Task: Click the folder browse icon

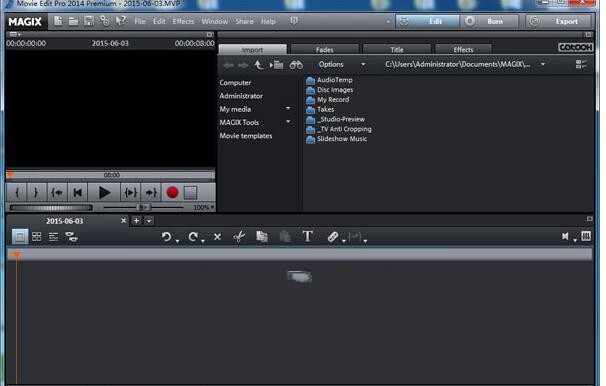Action: tap(276, 65)
